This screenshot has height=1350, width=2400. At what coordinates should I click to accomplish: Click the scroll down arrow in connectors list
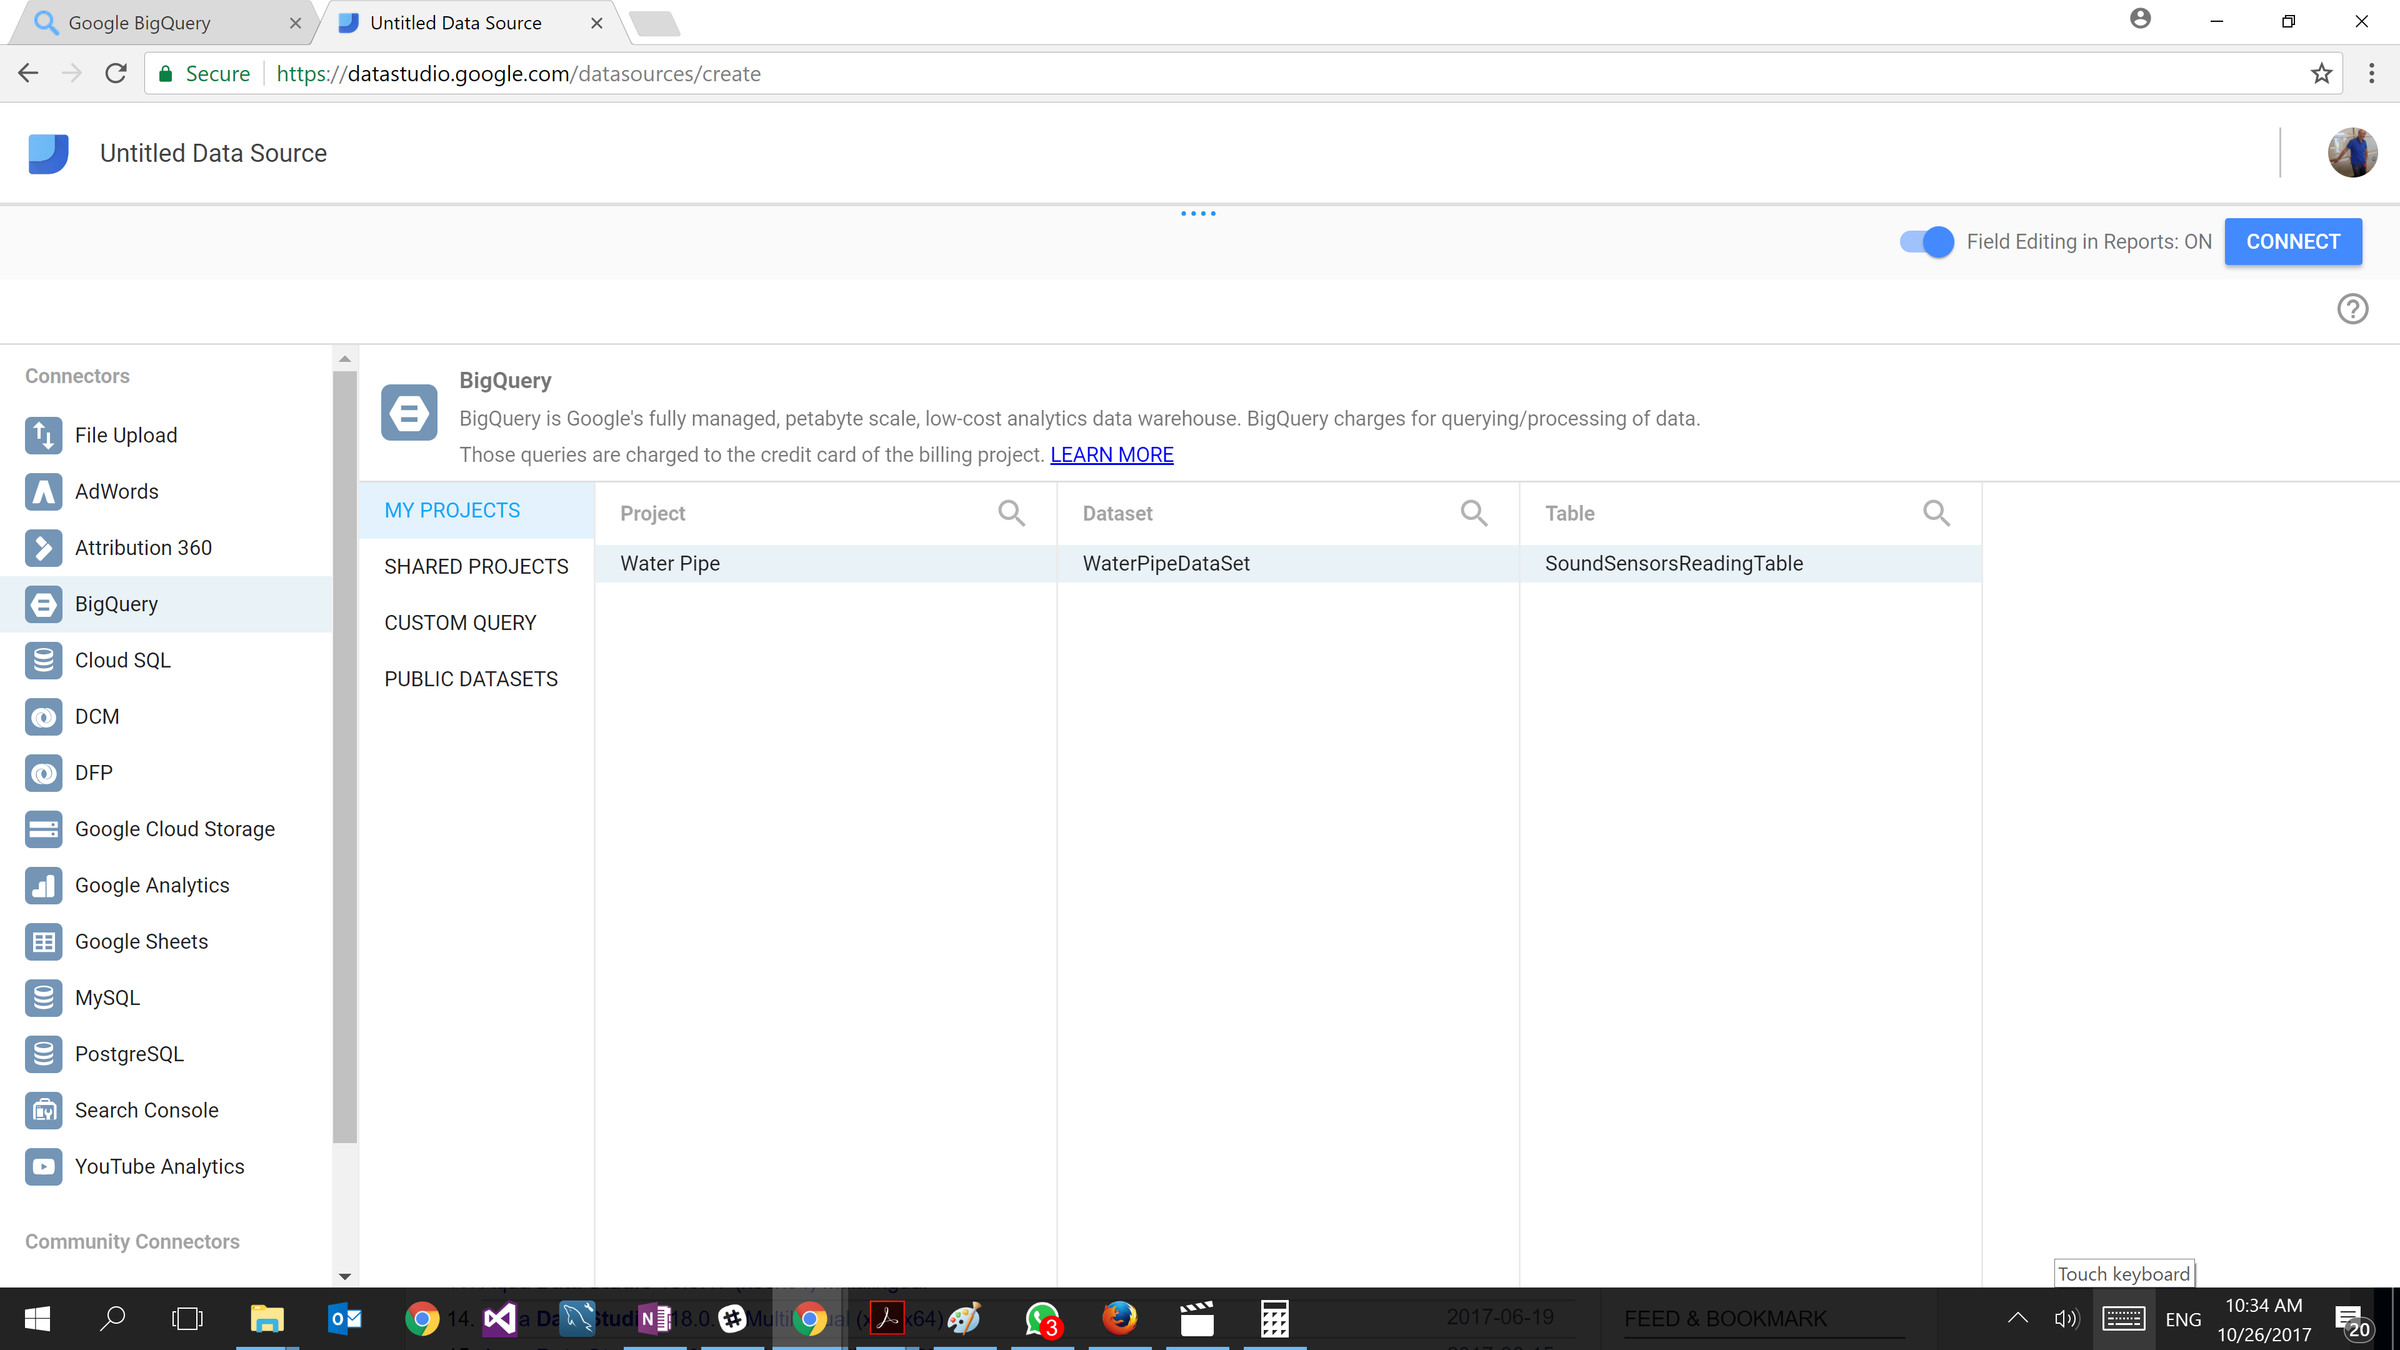[345, 1276]
